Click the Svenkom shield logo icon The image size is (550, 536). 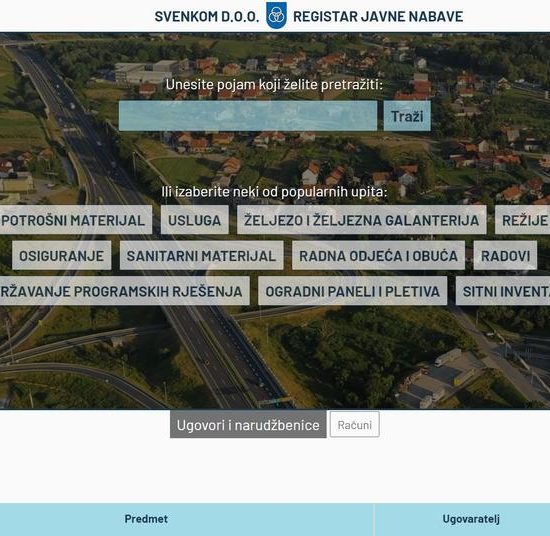pyautogui.click(x=276, y=15)
